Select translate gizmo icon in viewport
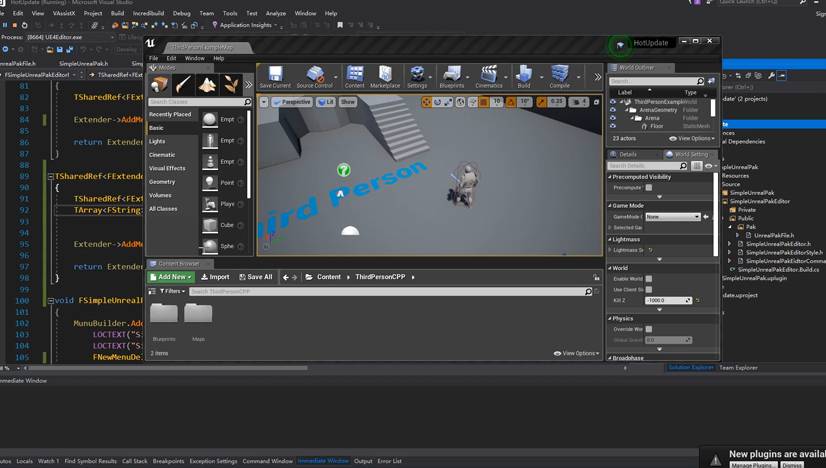 click(x=426, y=102)
